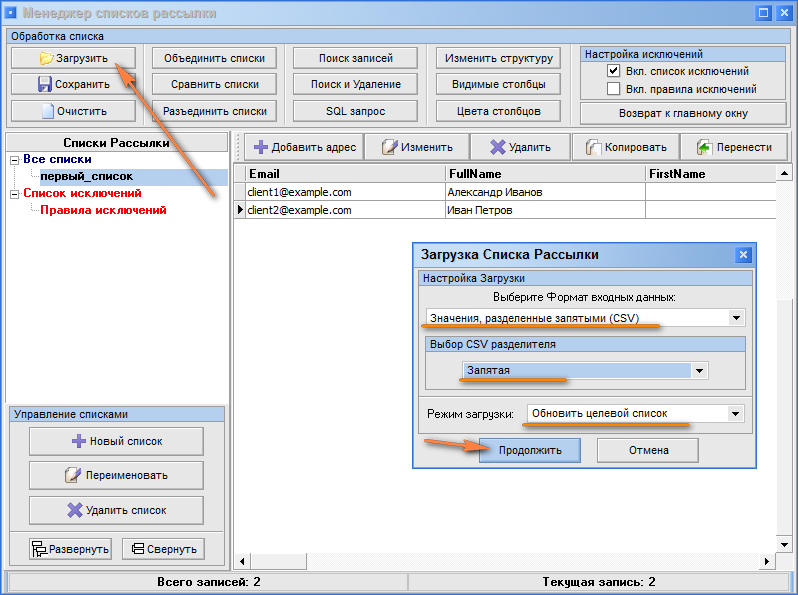Screen dimensions: 798x595
Task: Click the X icon on Удалить toolbar button
Action: click(497, 147)
